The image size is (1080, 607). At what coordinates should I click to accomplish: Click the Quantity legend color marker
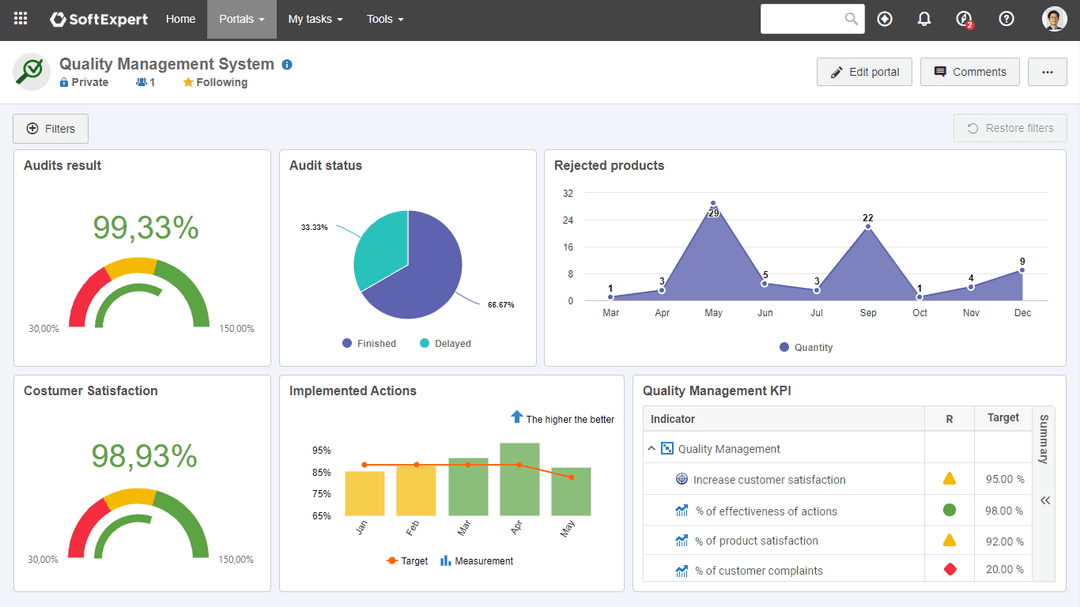pyautogui.click(x=784, y=347)
